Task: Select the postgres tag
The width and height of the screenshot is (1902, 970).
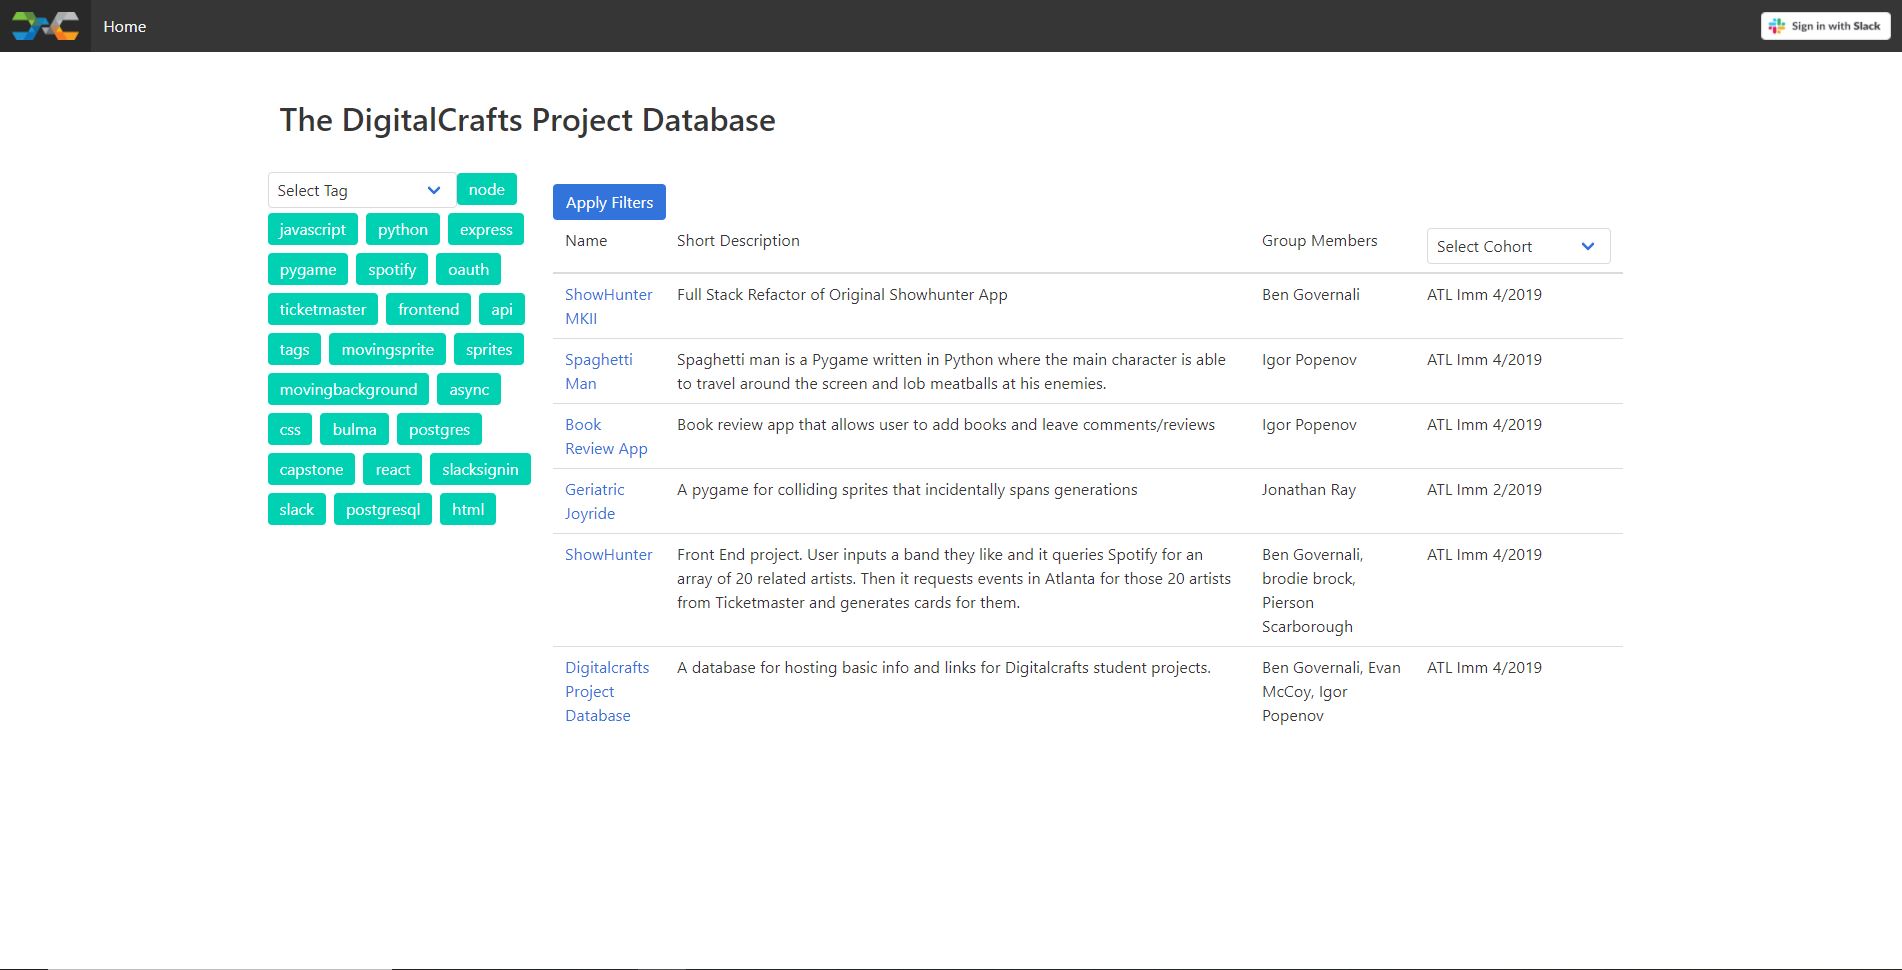Action: (439, 429)
